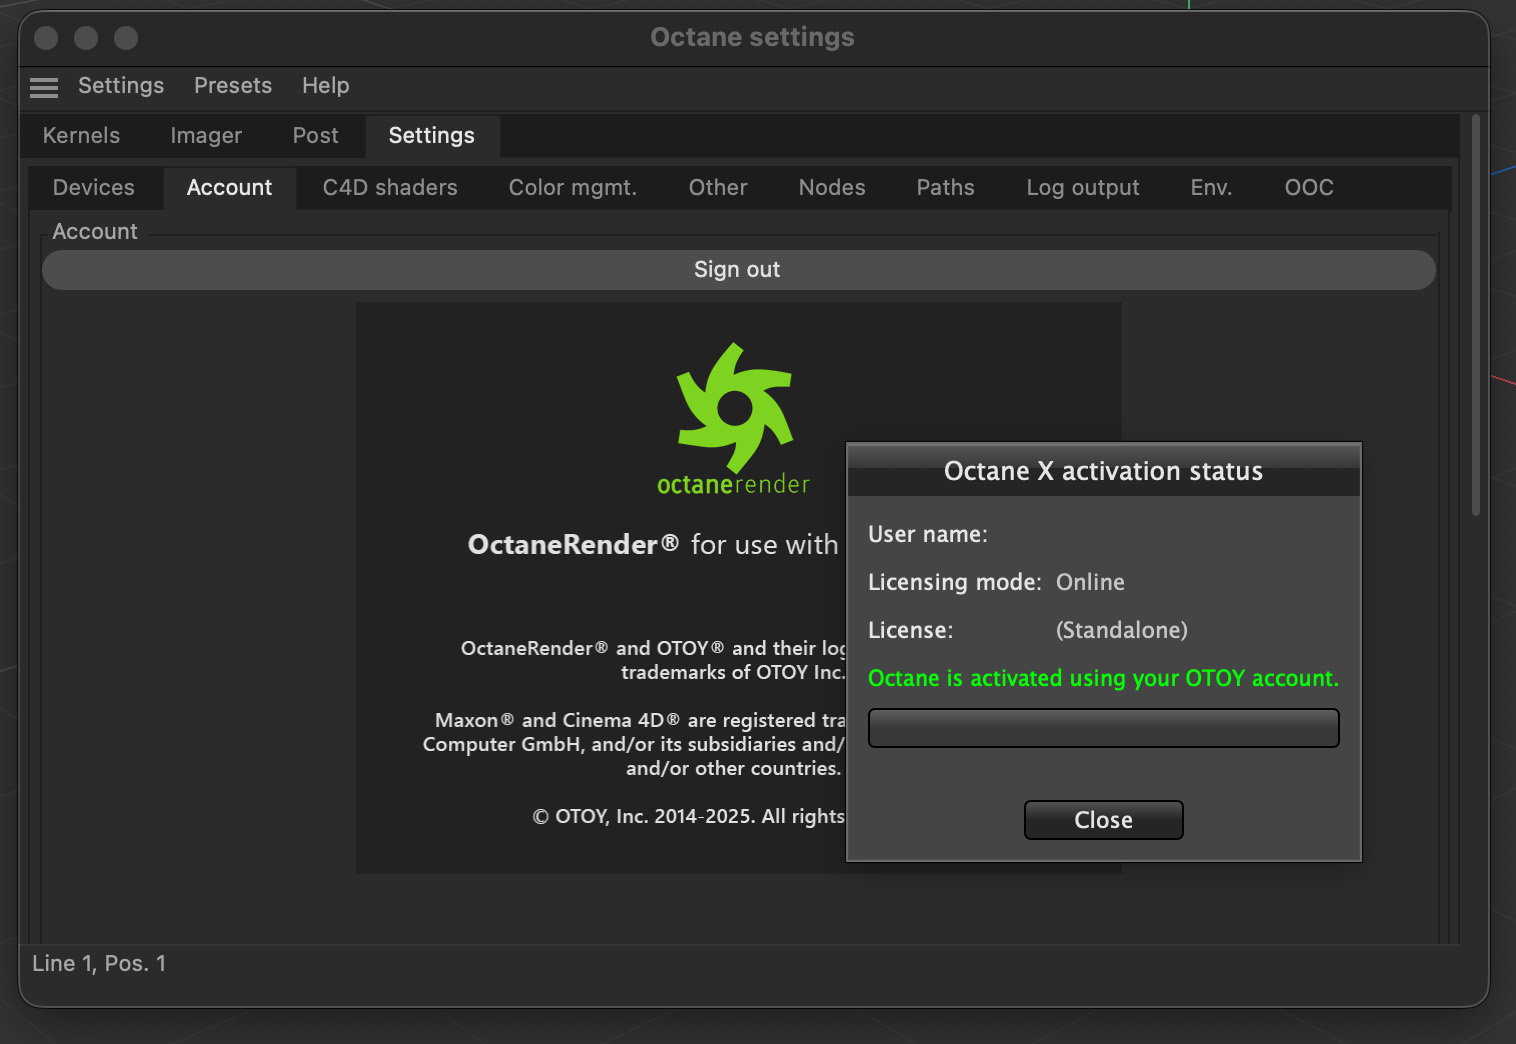The height and width of the screenshot is (1044, 1516).
Task: Close the activation status dialog
Action: (x=1104, y=820)
